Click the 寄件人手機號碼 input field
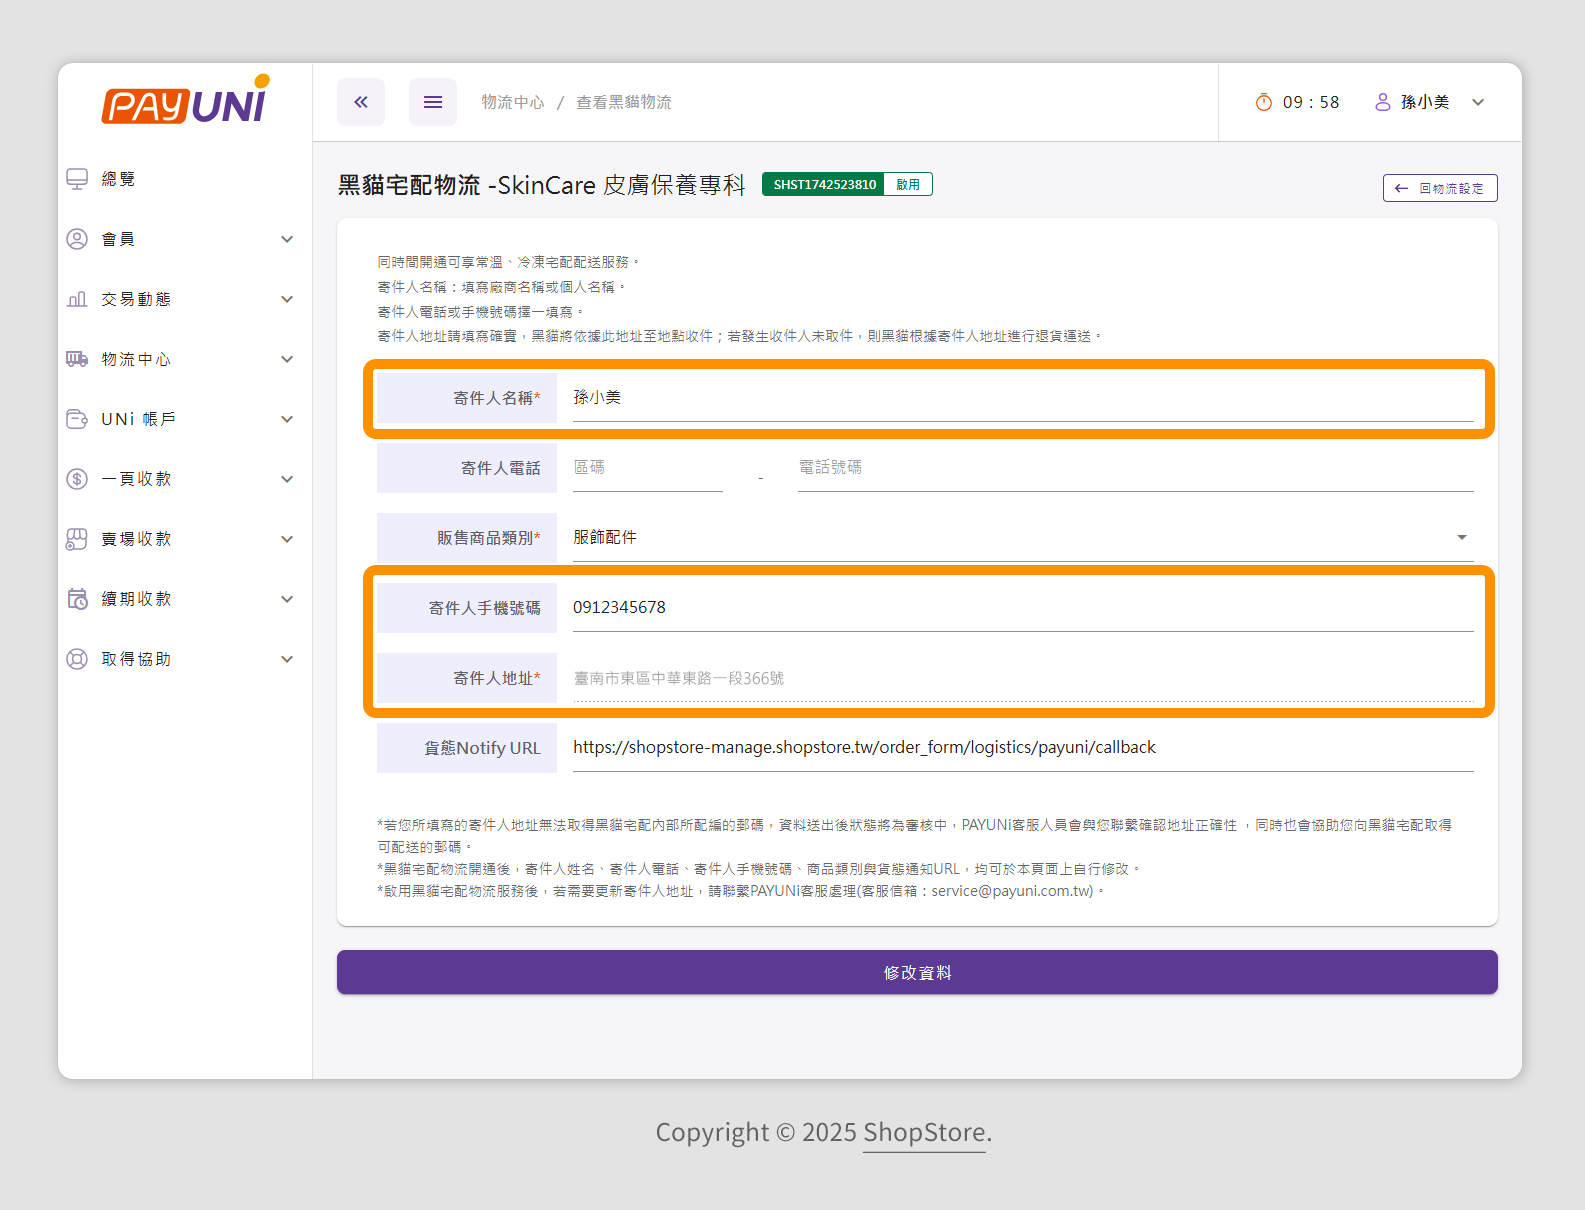The height and width of the screenshot is (1210, 1585). click(1023, 608)
